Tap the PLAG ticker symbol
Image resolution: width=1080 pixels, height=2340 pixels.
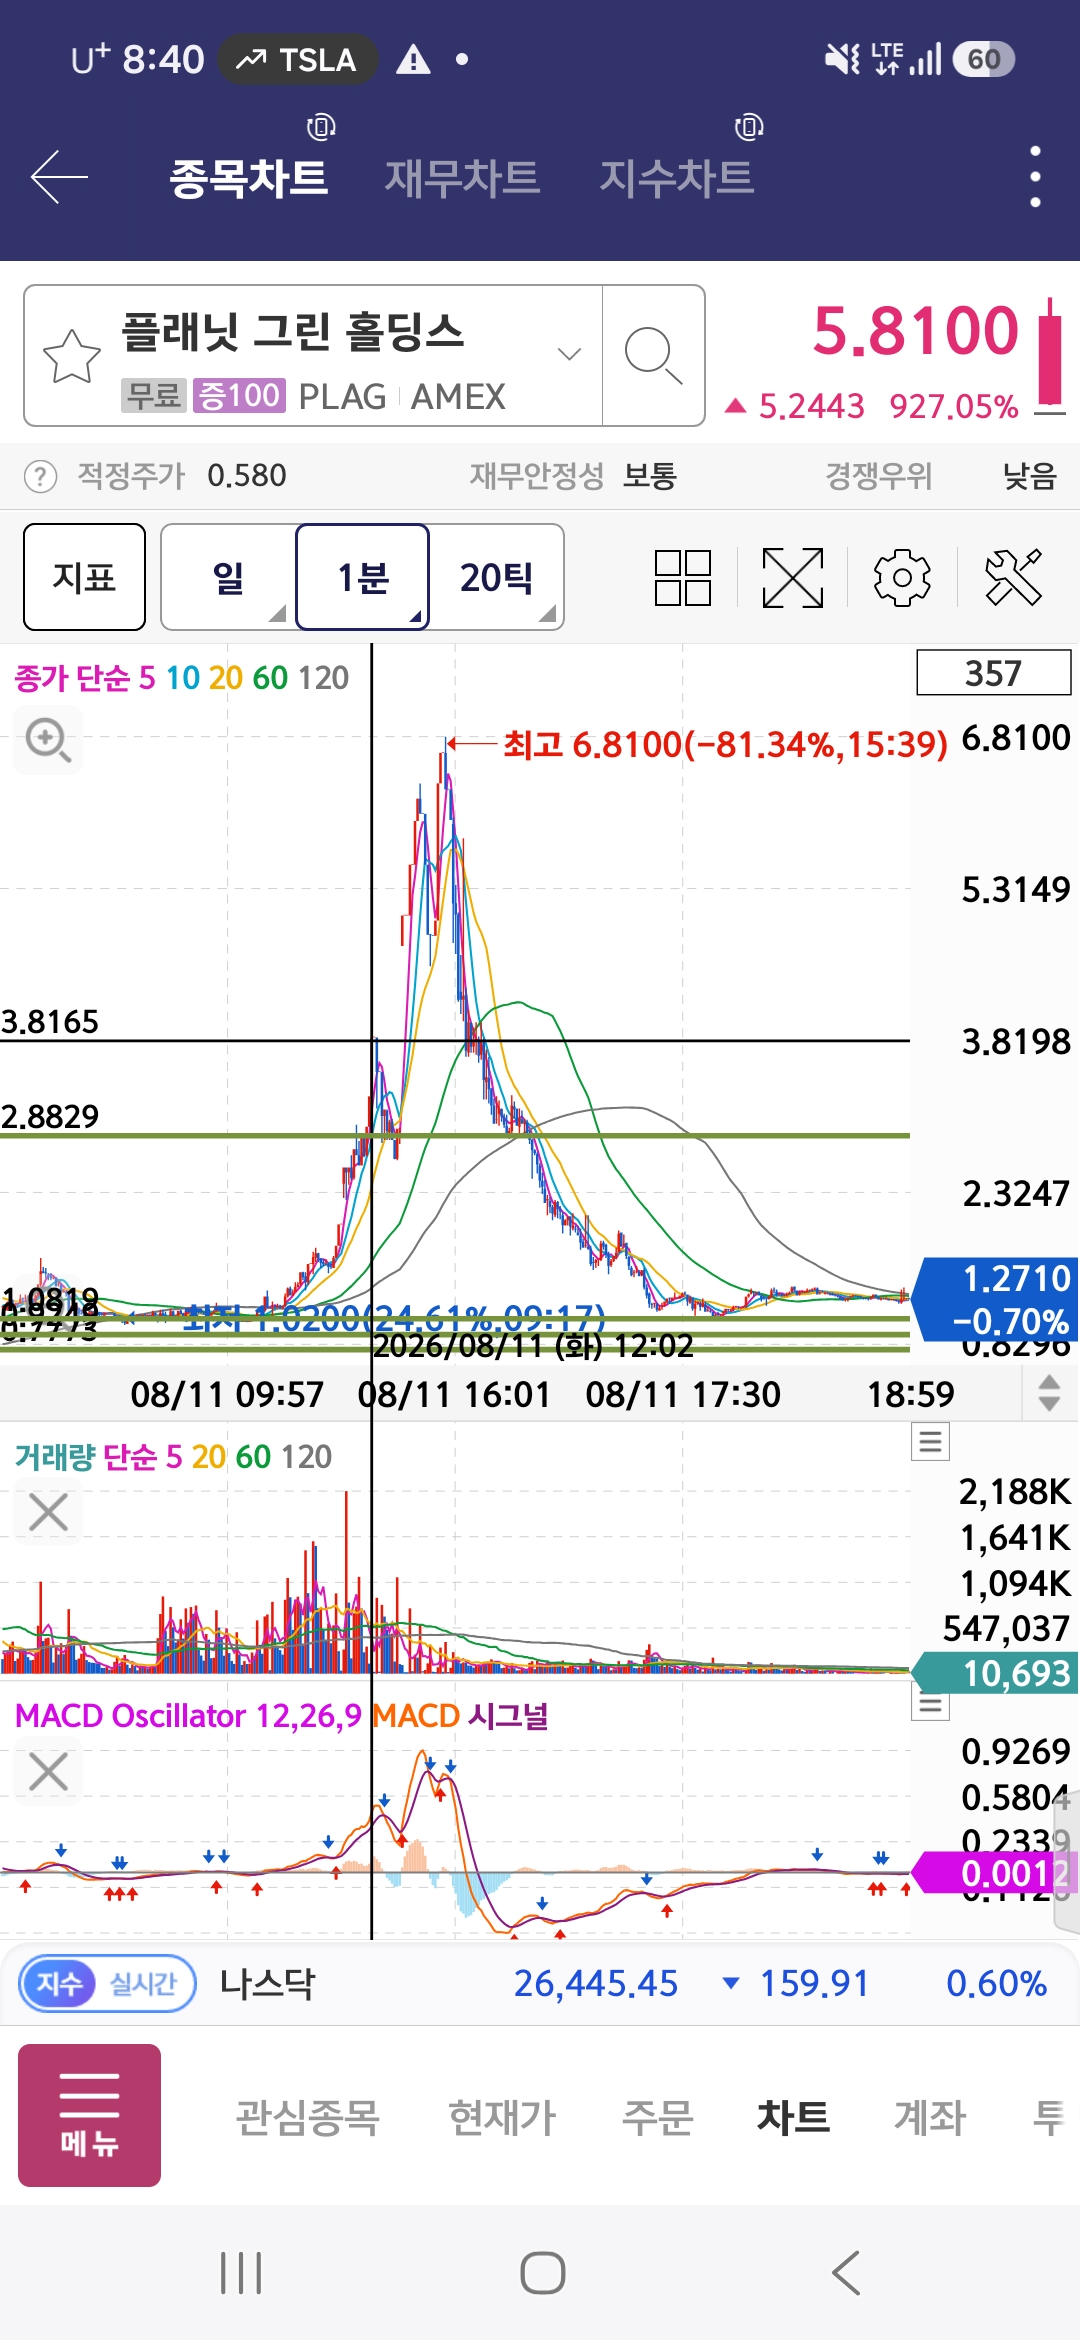[342, 397]
